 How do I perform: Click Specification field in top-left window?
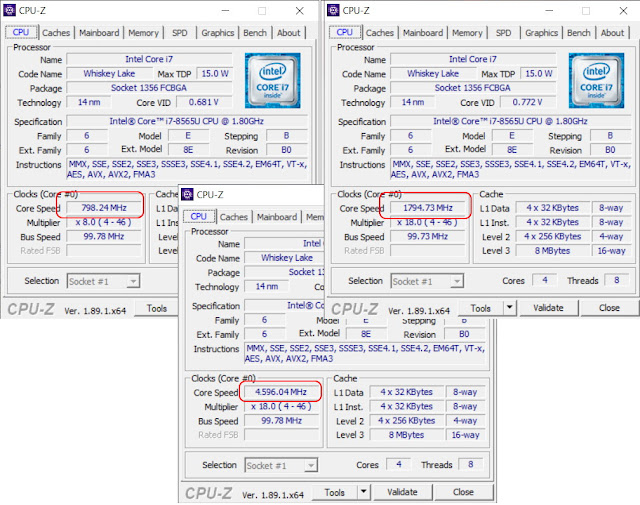coord(187,121)
